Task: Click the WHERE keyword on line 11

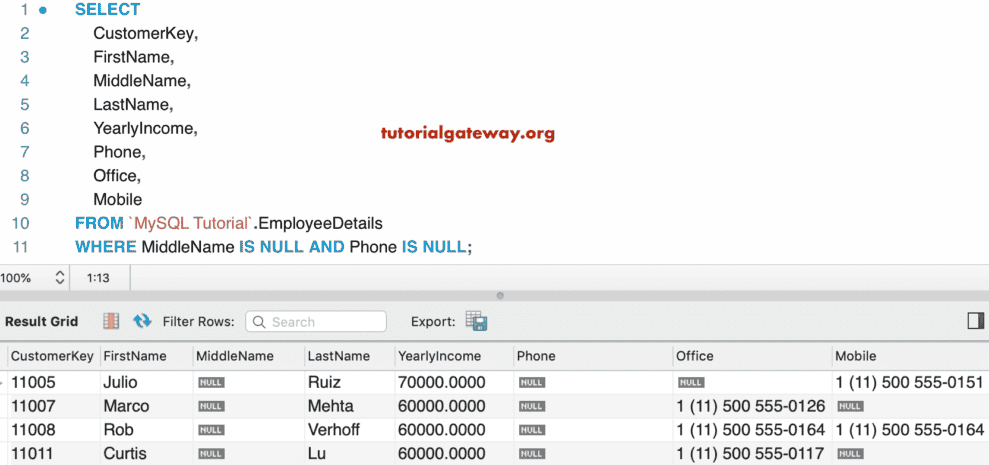Action: [x=105, y=247]
